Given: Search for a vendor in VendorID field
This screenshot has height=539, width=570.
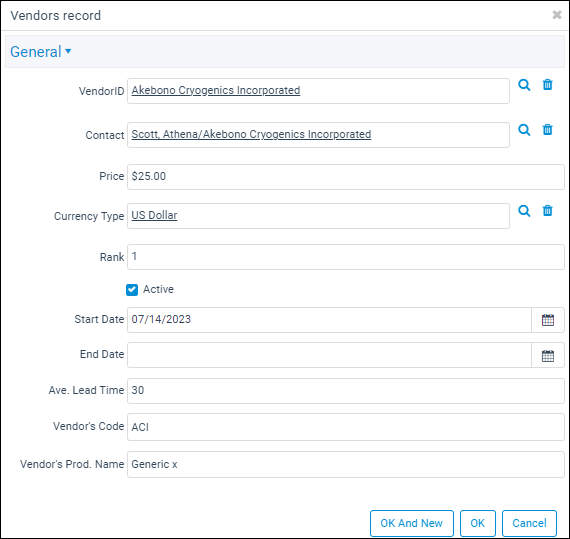Looking at the screenshot, I should [524, 85].
